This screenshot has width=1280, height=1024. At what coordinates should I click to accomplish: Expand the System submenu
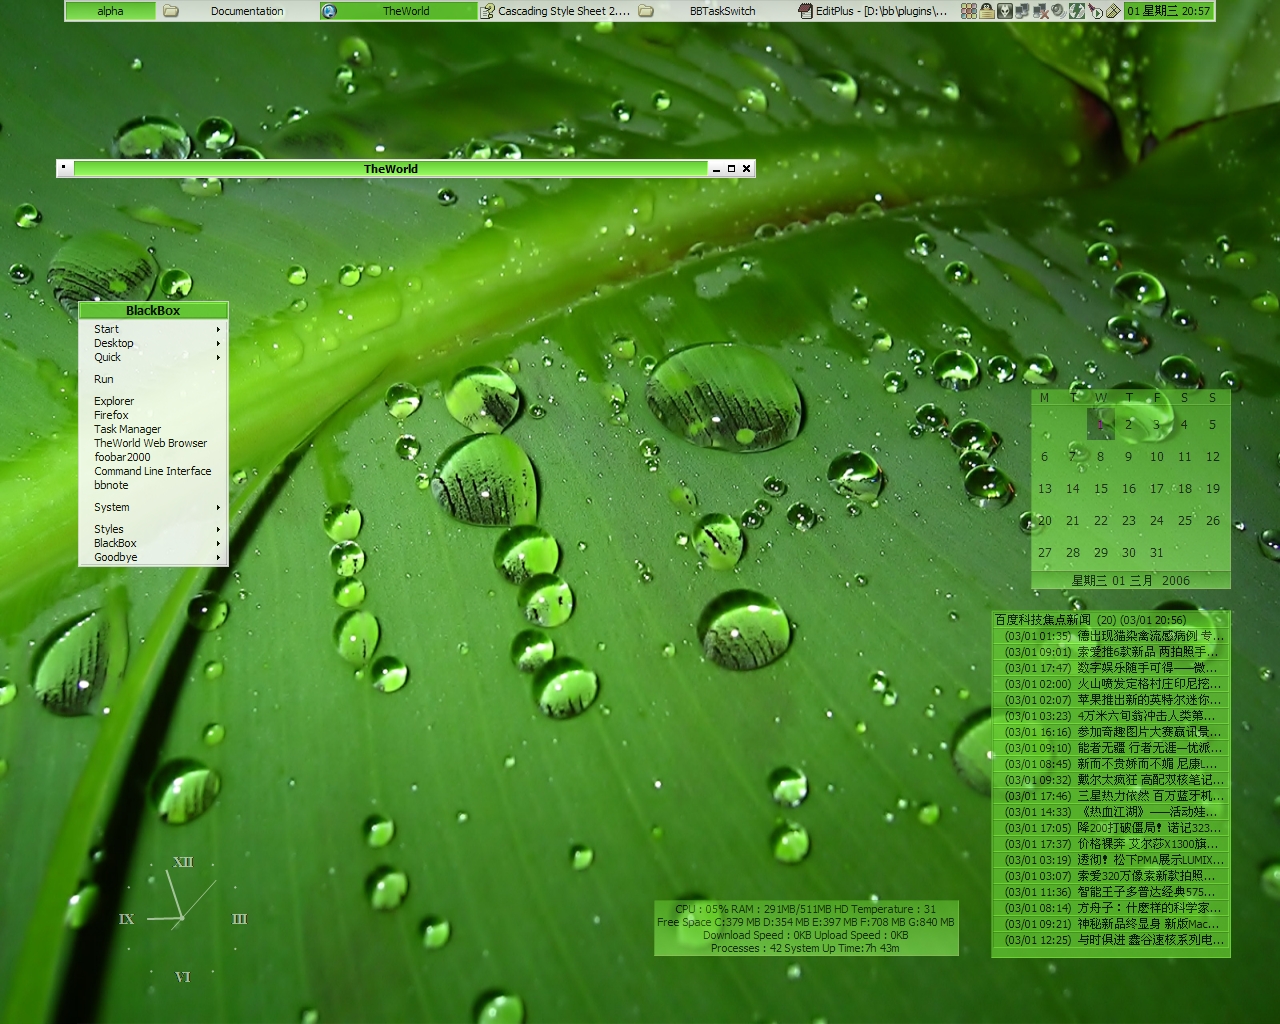[153, 507]
